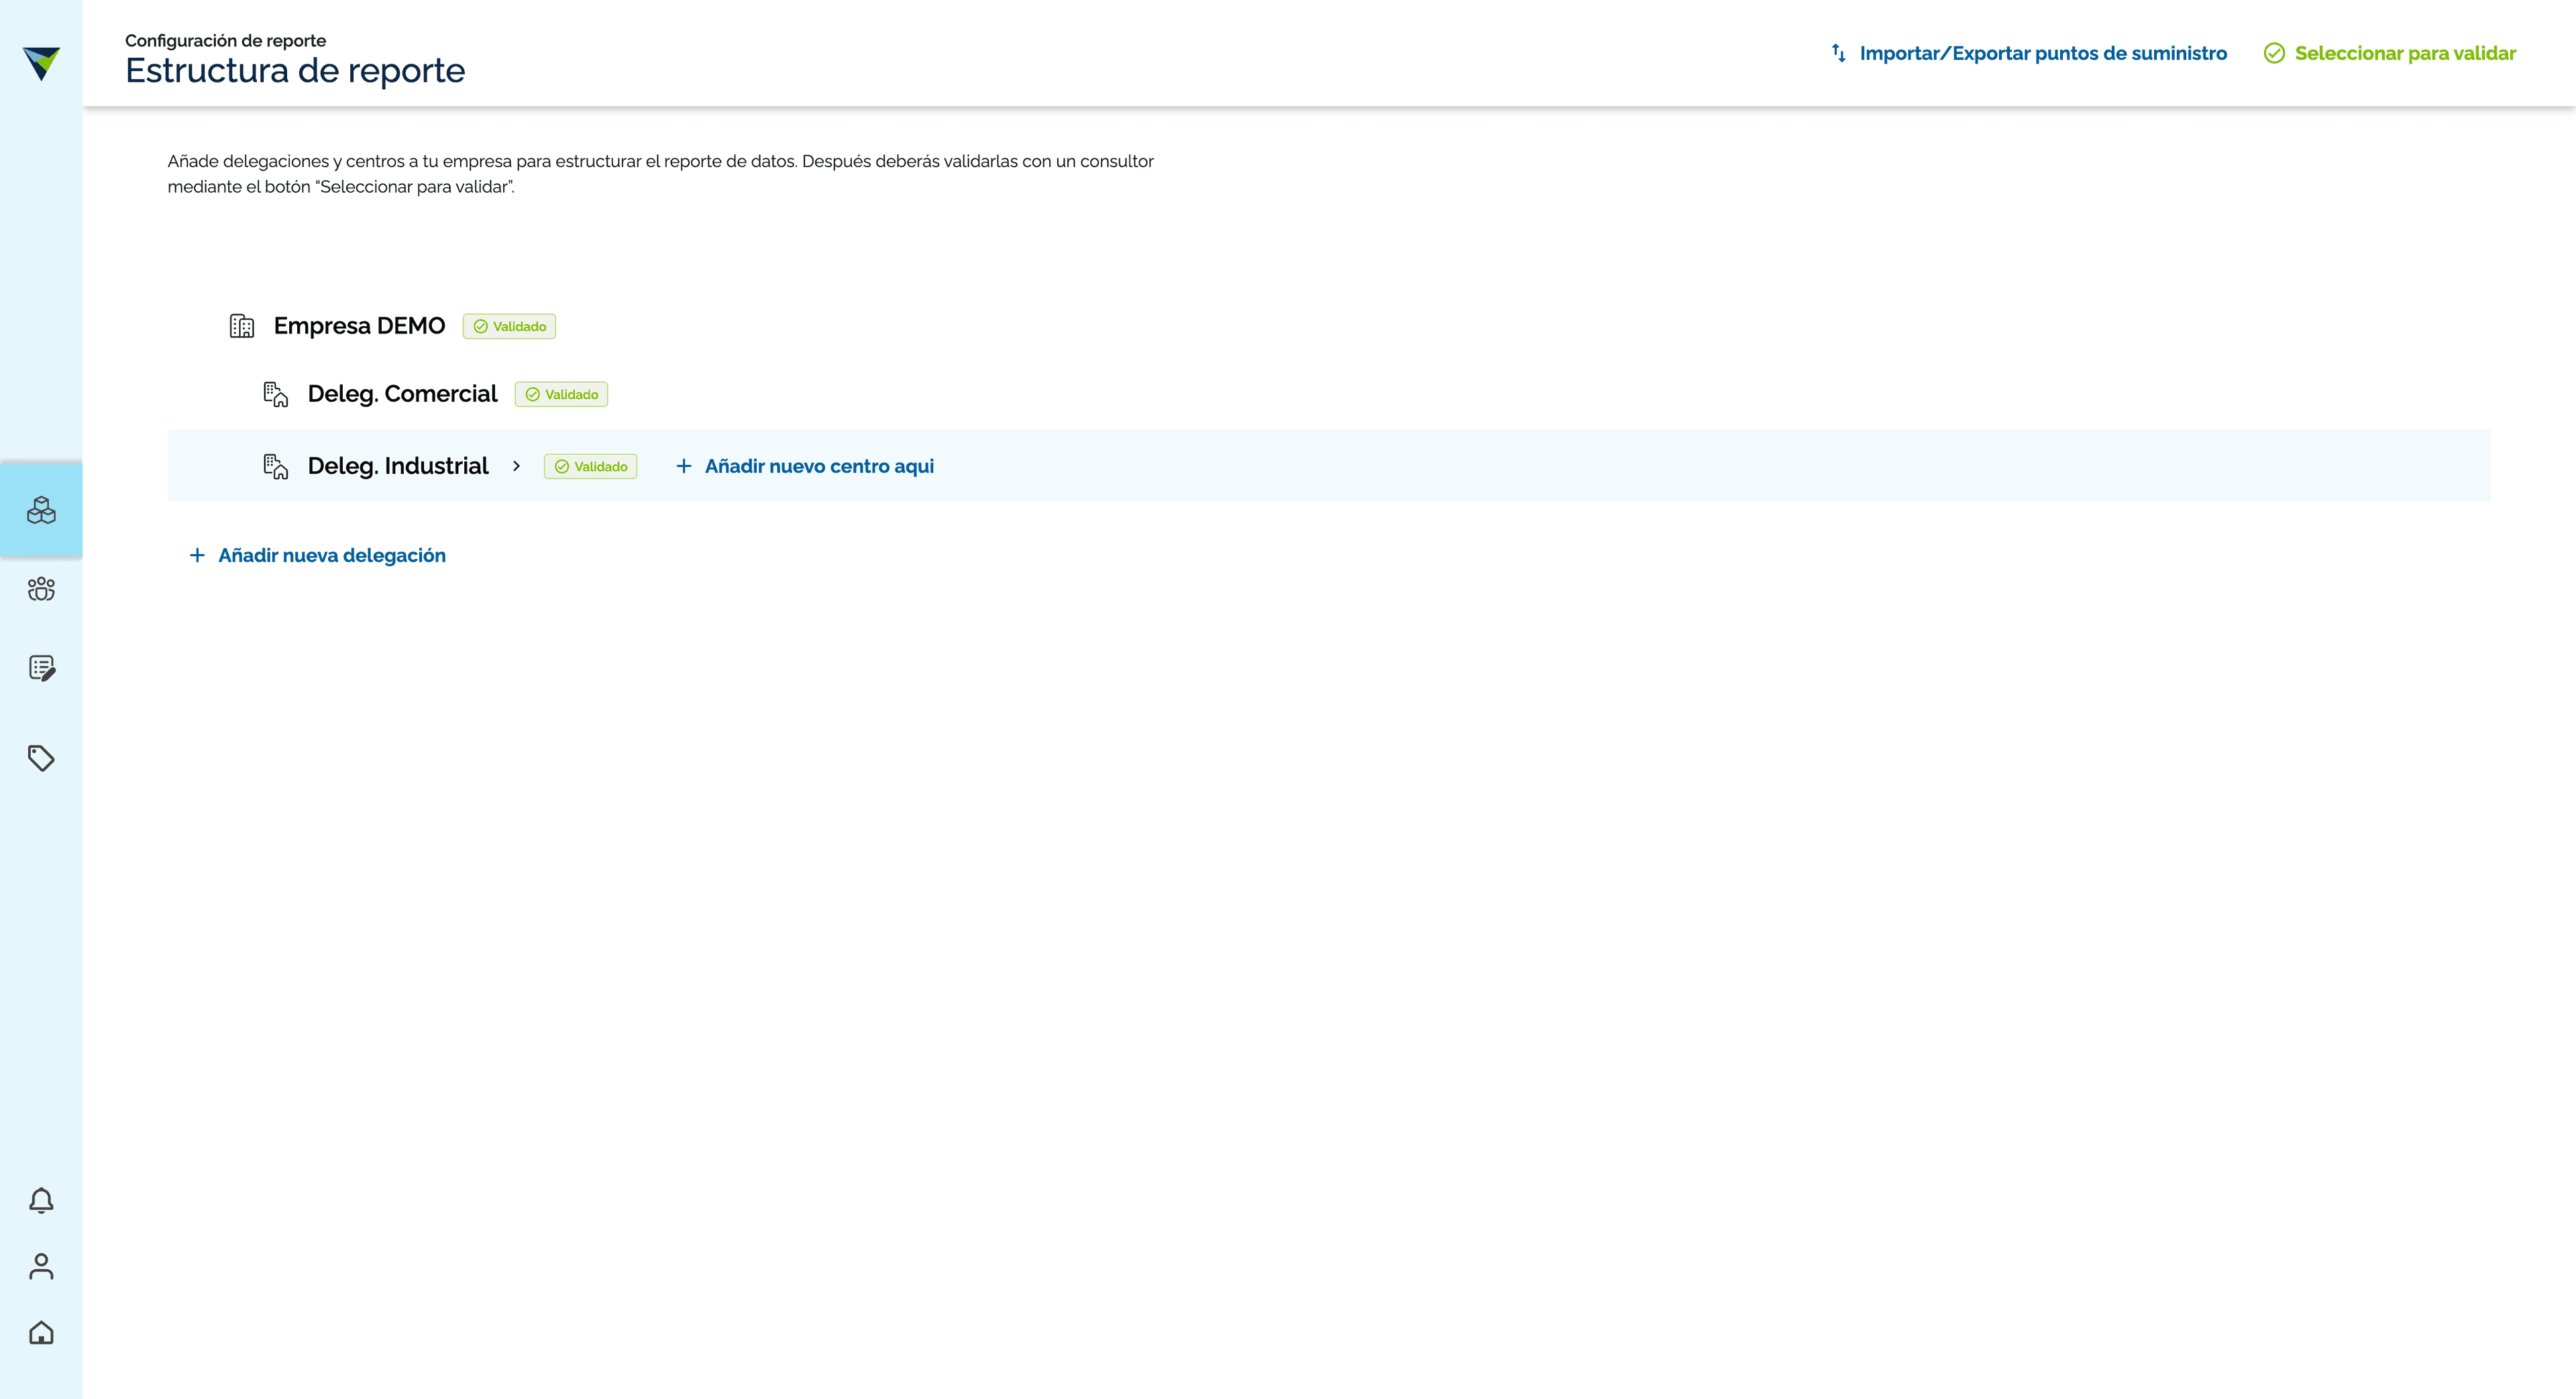Select the Deleg. Industrial row
The width and height of the screenshot is (2576, 1399).
tap(1329, 466)
